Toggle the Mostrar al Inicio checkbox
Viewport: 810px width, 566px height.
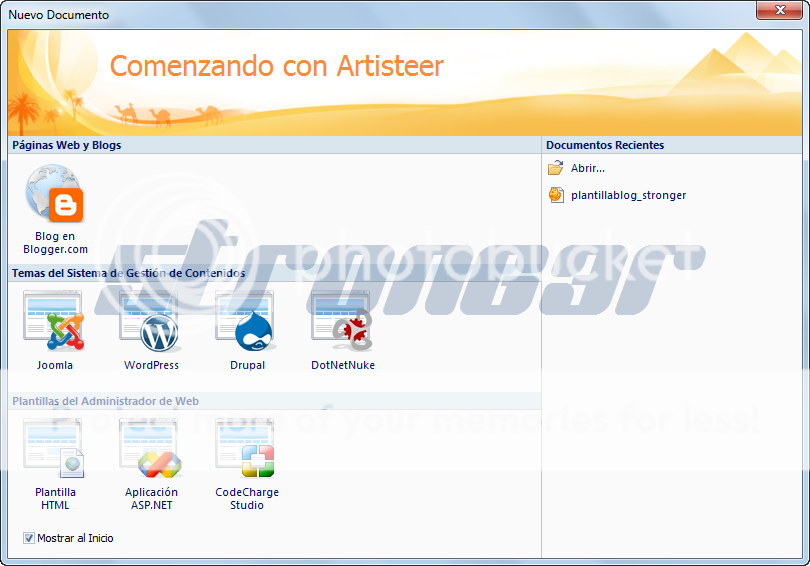(x=29, y=538)
